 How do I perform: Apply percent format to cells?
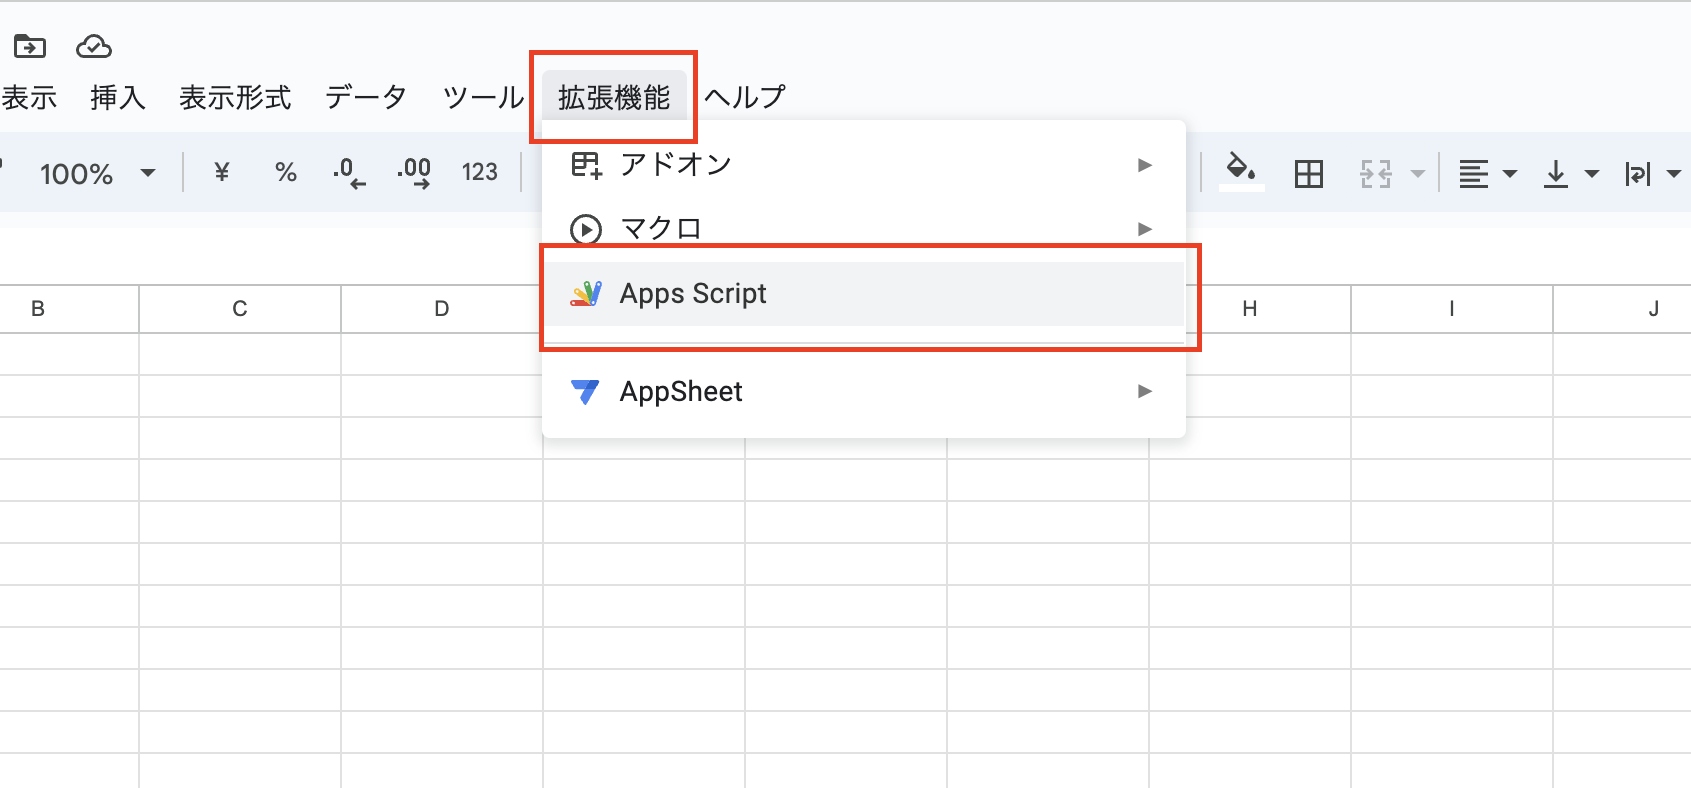286,173
